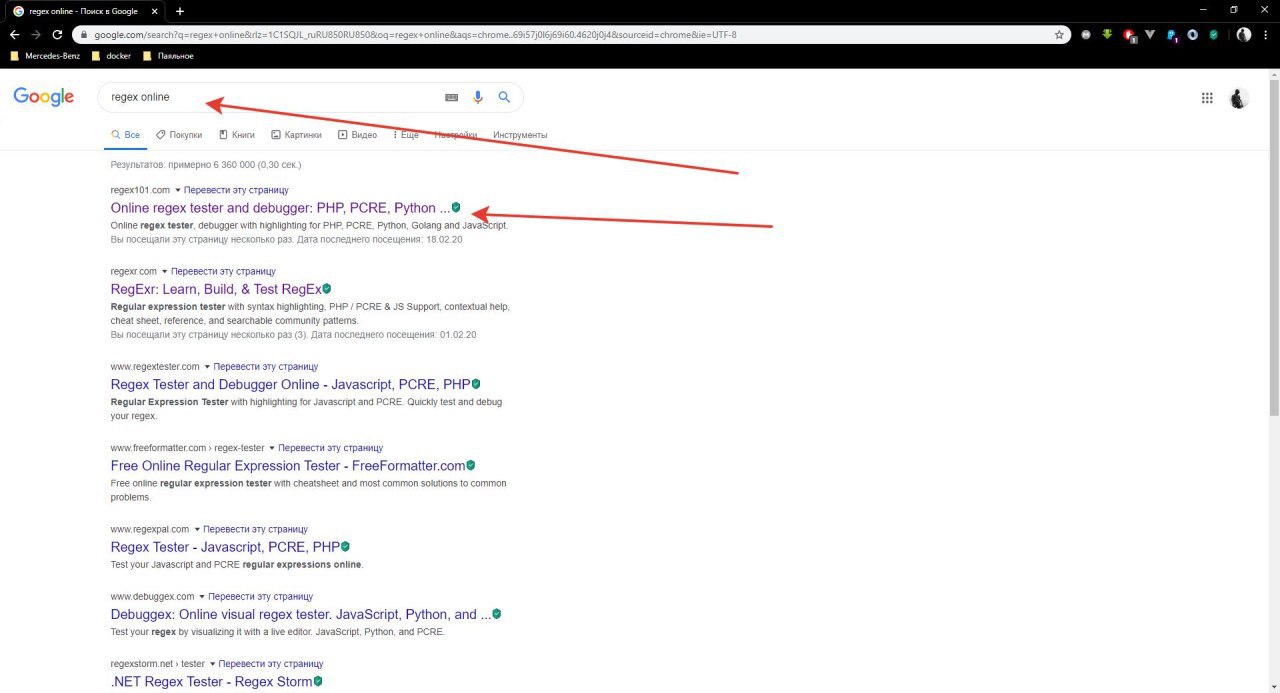The image size is (1280, 693).
Task: Open the on-screen keyboard in search box
Action: pyautogui.click(x=451, y=97)
